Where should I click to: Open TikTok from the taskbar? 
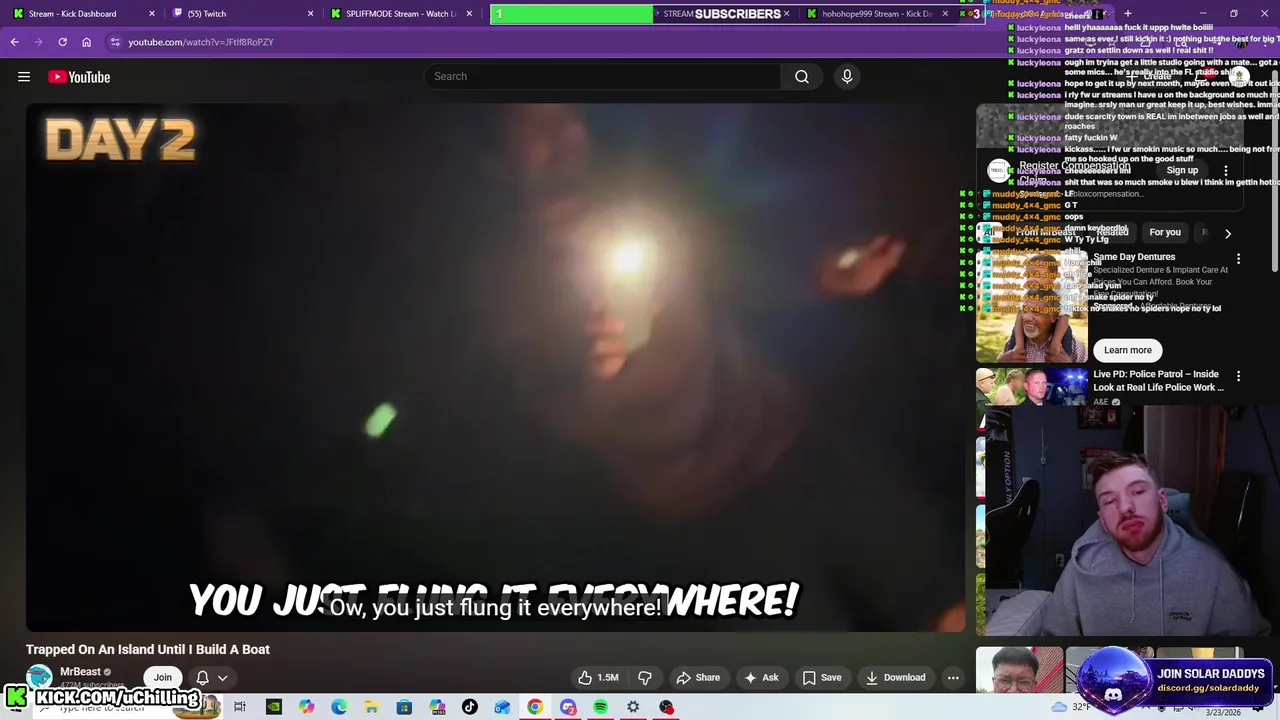470,707
